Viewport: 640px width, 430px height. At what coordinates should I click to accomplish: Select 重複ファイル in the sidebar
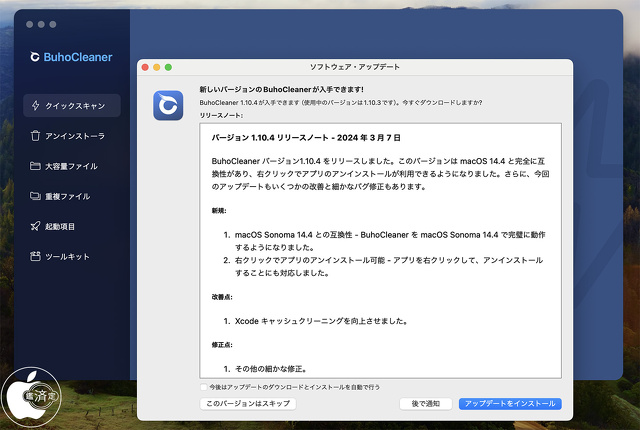pyautogui.click(x=72, y=196)
